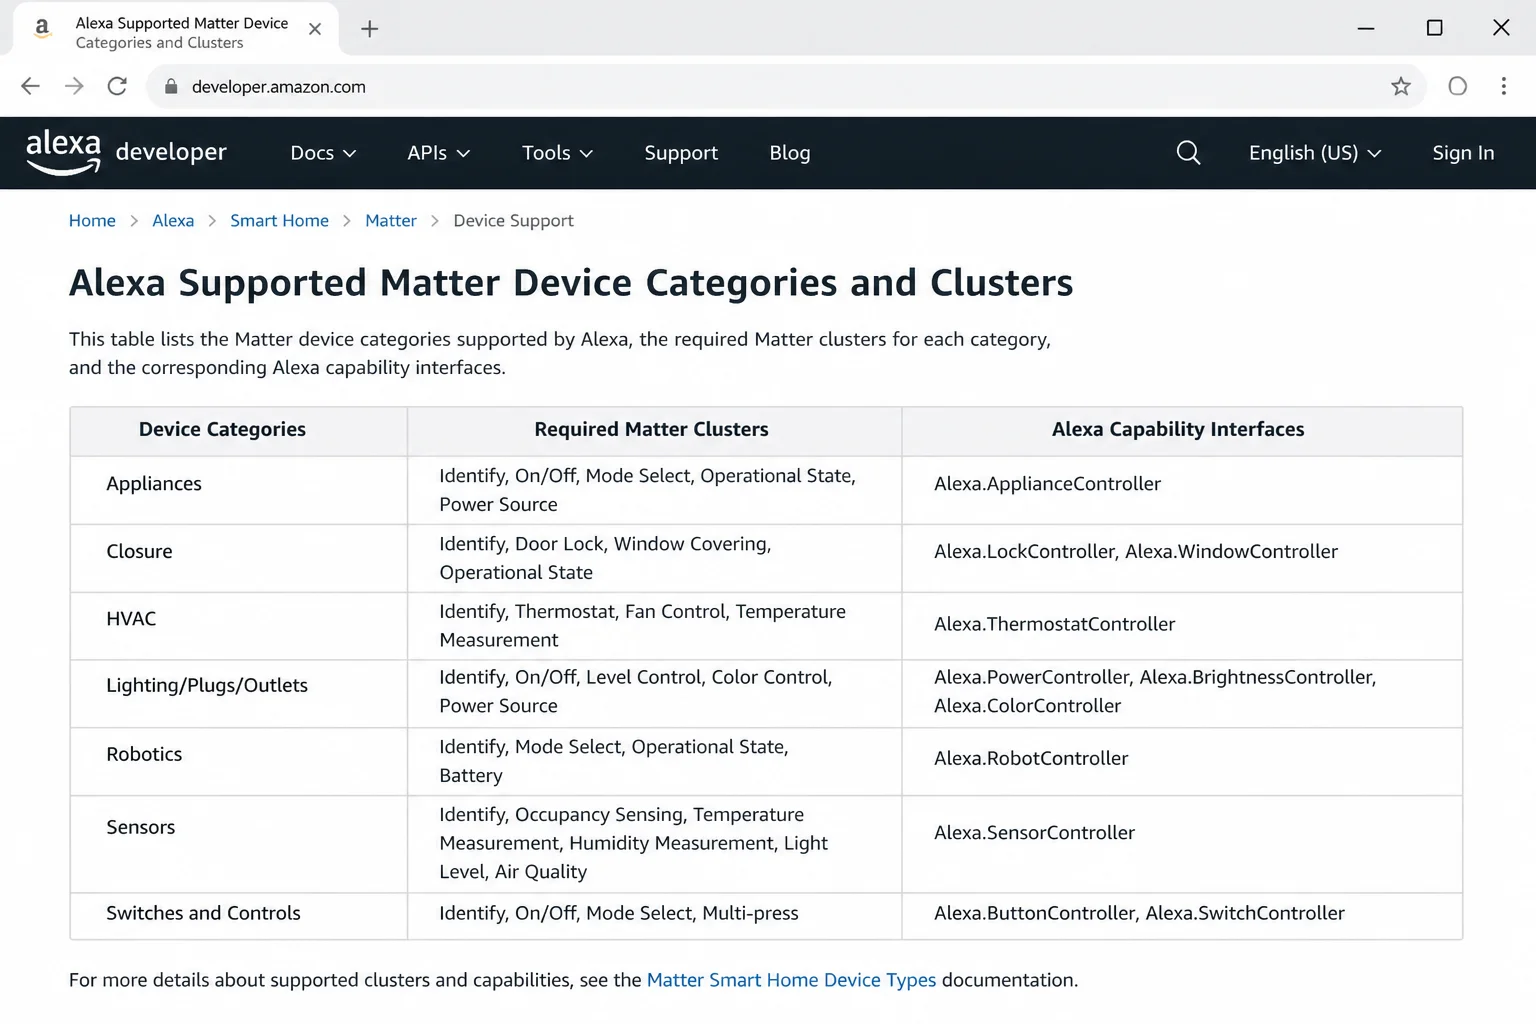
Task: Go to Smart Home breadcrumb link
Action: click(279, 220)
